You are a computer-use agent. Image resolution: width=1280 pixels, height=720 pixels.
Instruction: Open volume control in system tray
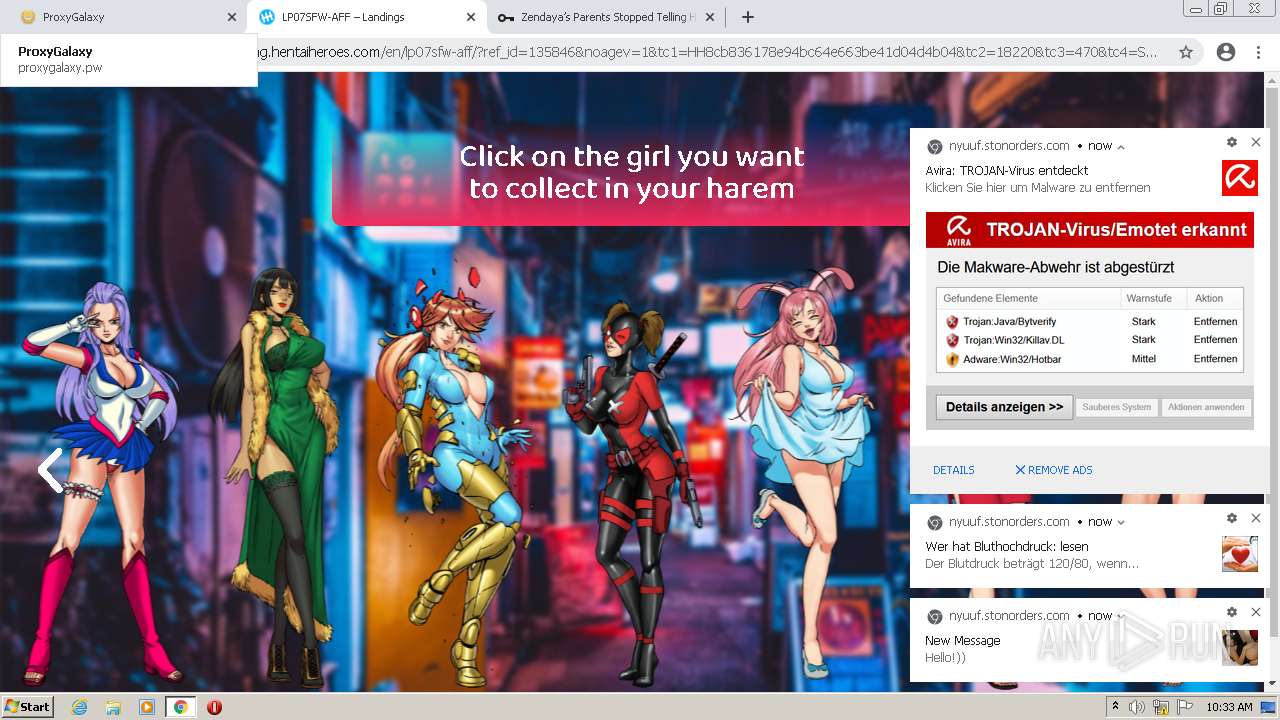[1138, 707]
